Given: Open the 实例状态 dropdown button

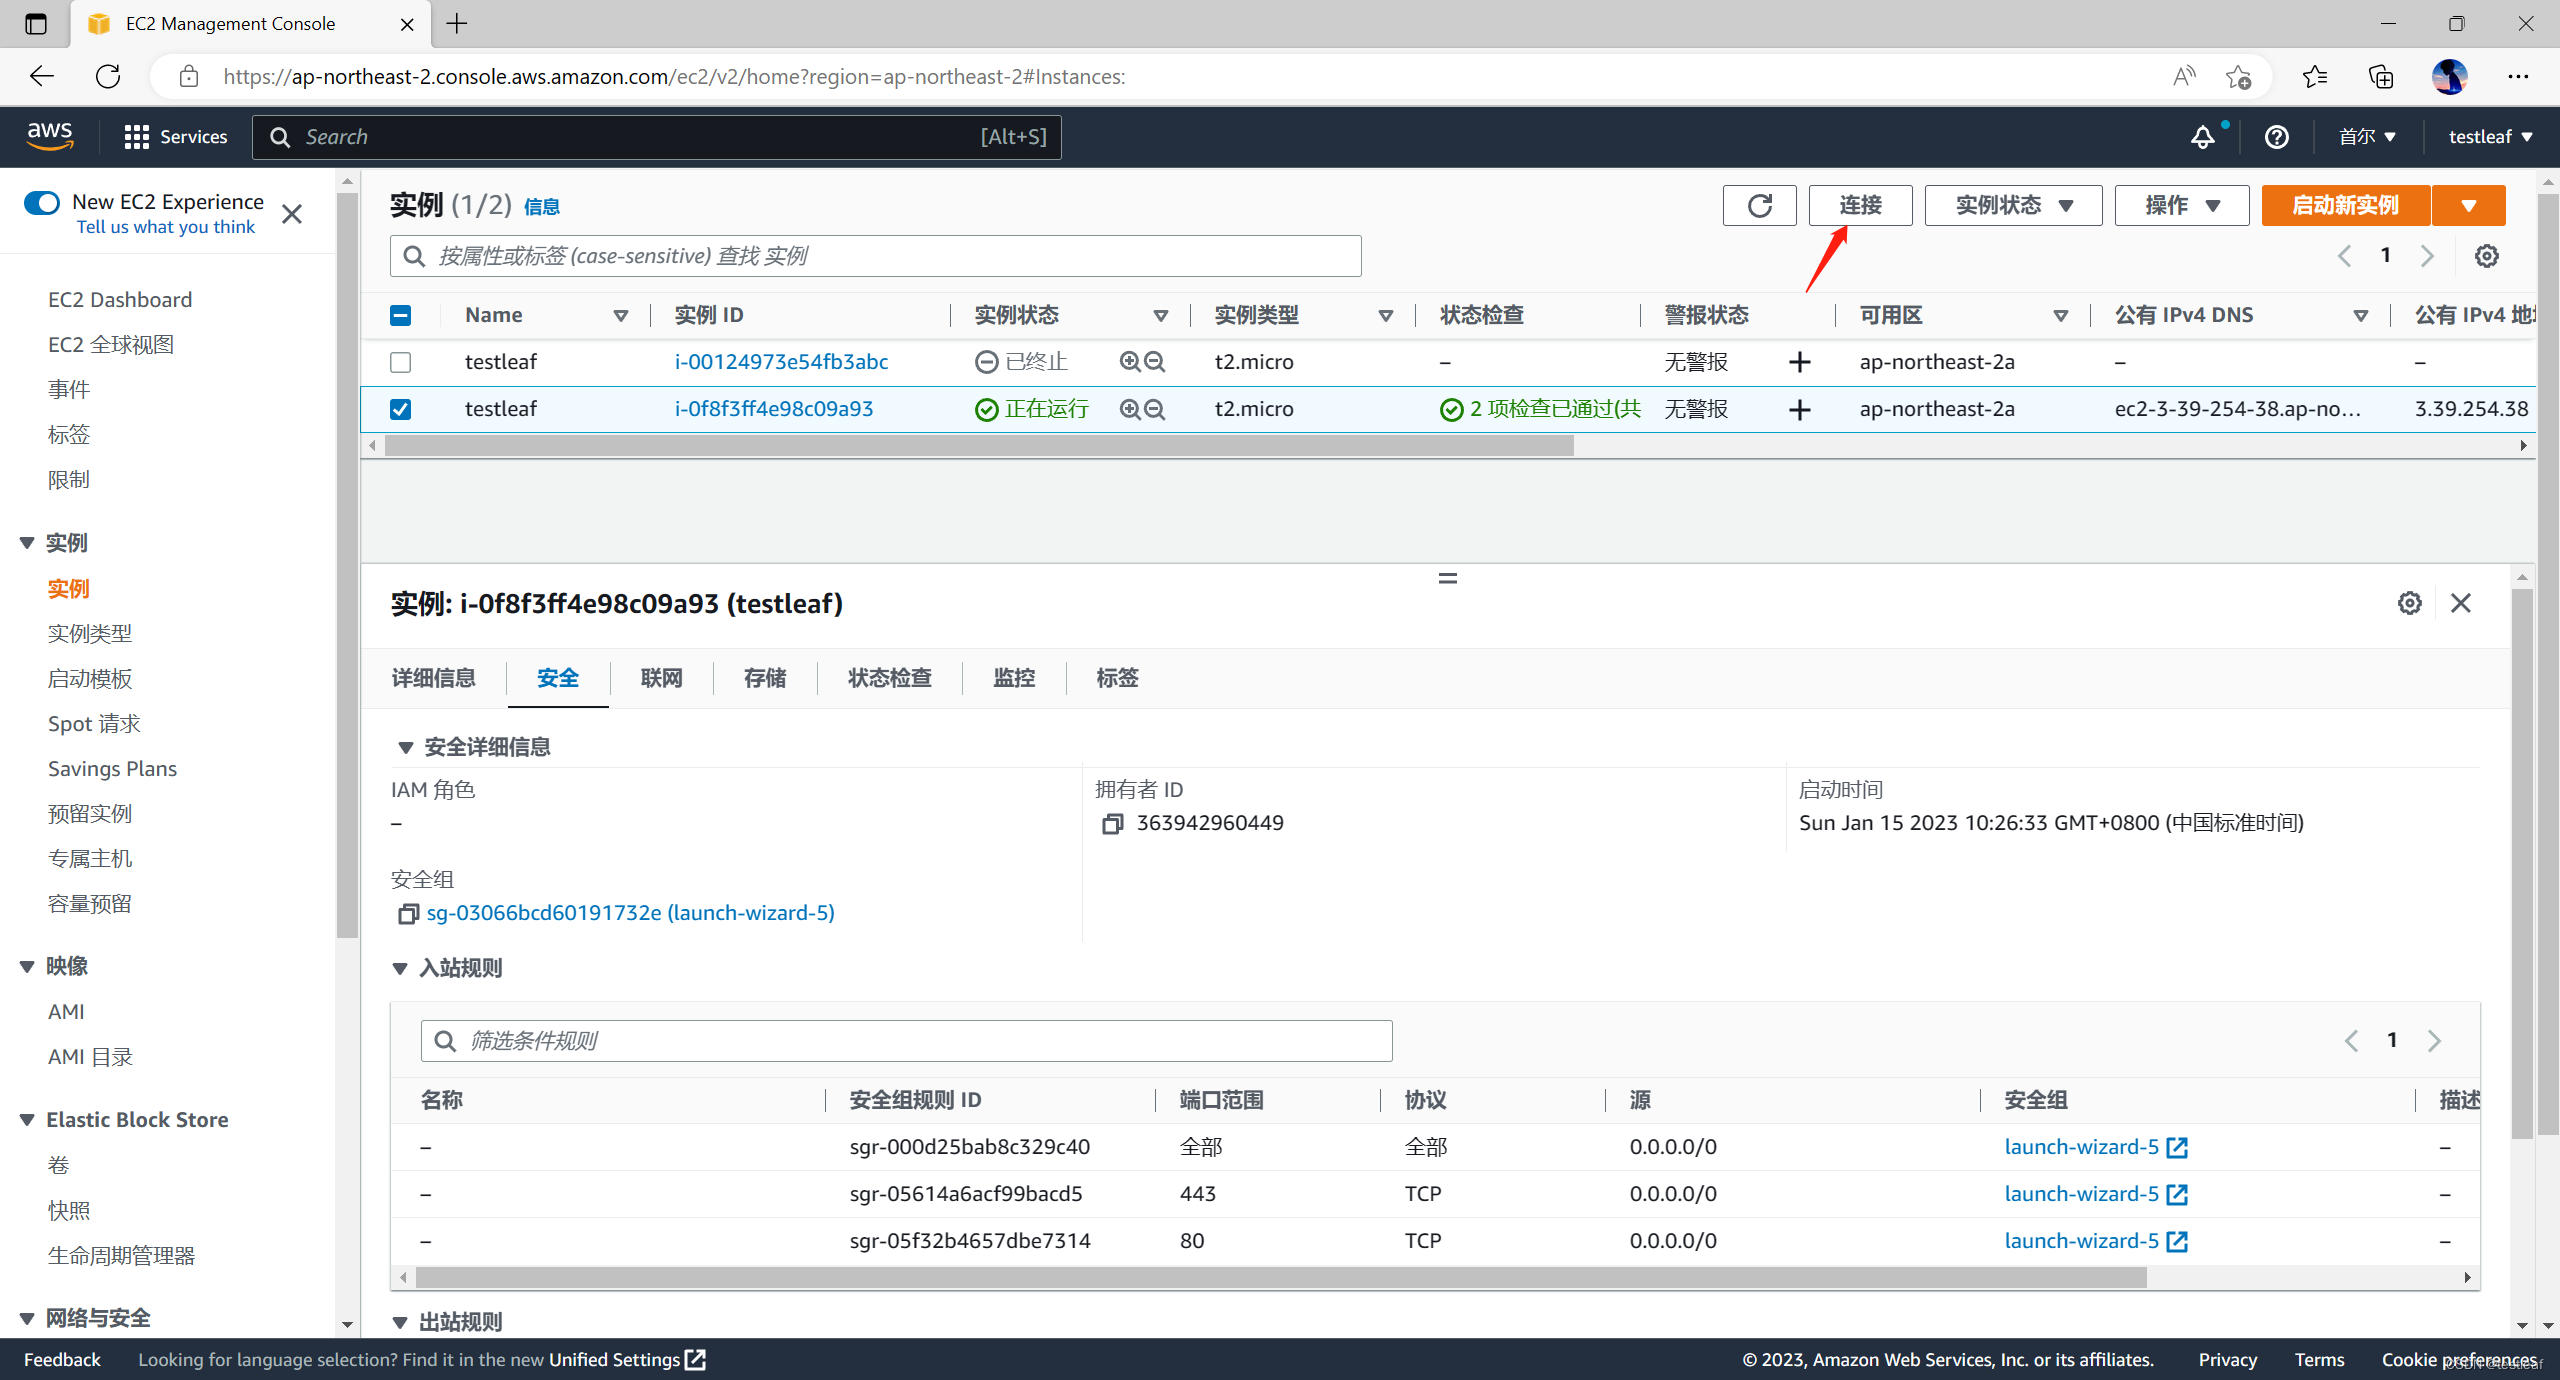Looking at the screenshot, I should [2013, 205].
